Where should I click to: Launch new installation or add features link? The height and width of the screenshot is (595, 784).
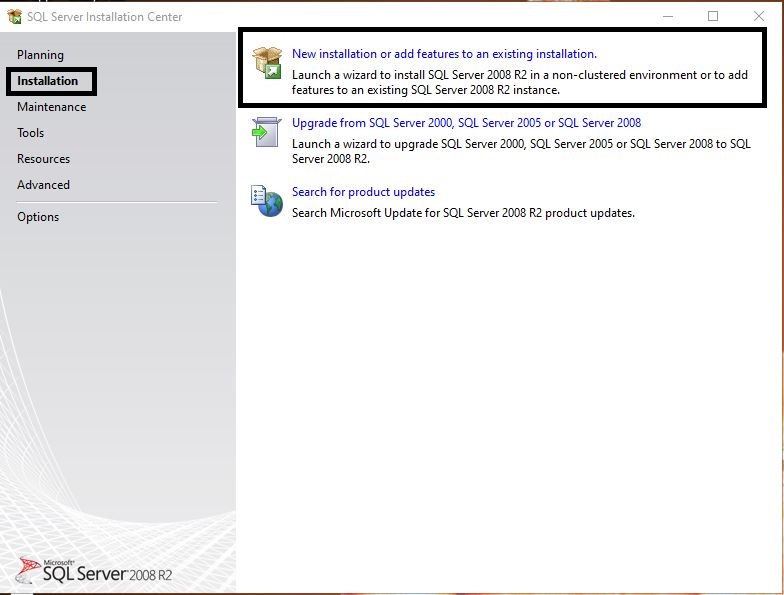(444, 54)
